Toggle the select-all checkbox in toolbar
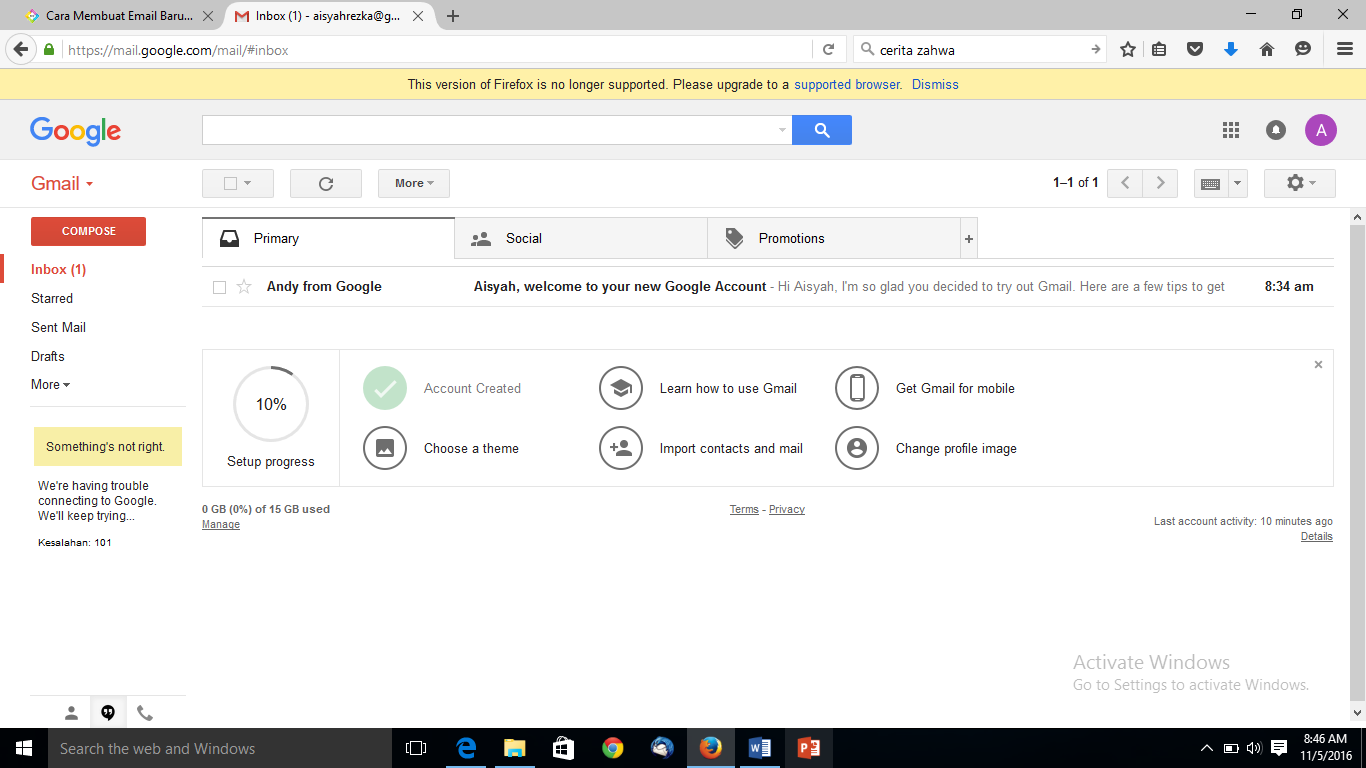1366x768 pixels. click(230, 184)
